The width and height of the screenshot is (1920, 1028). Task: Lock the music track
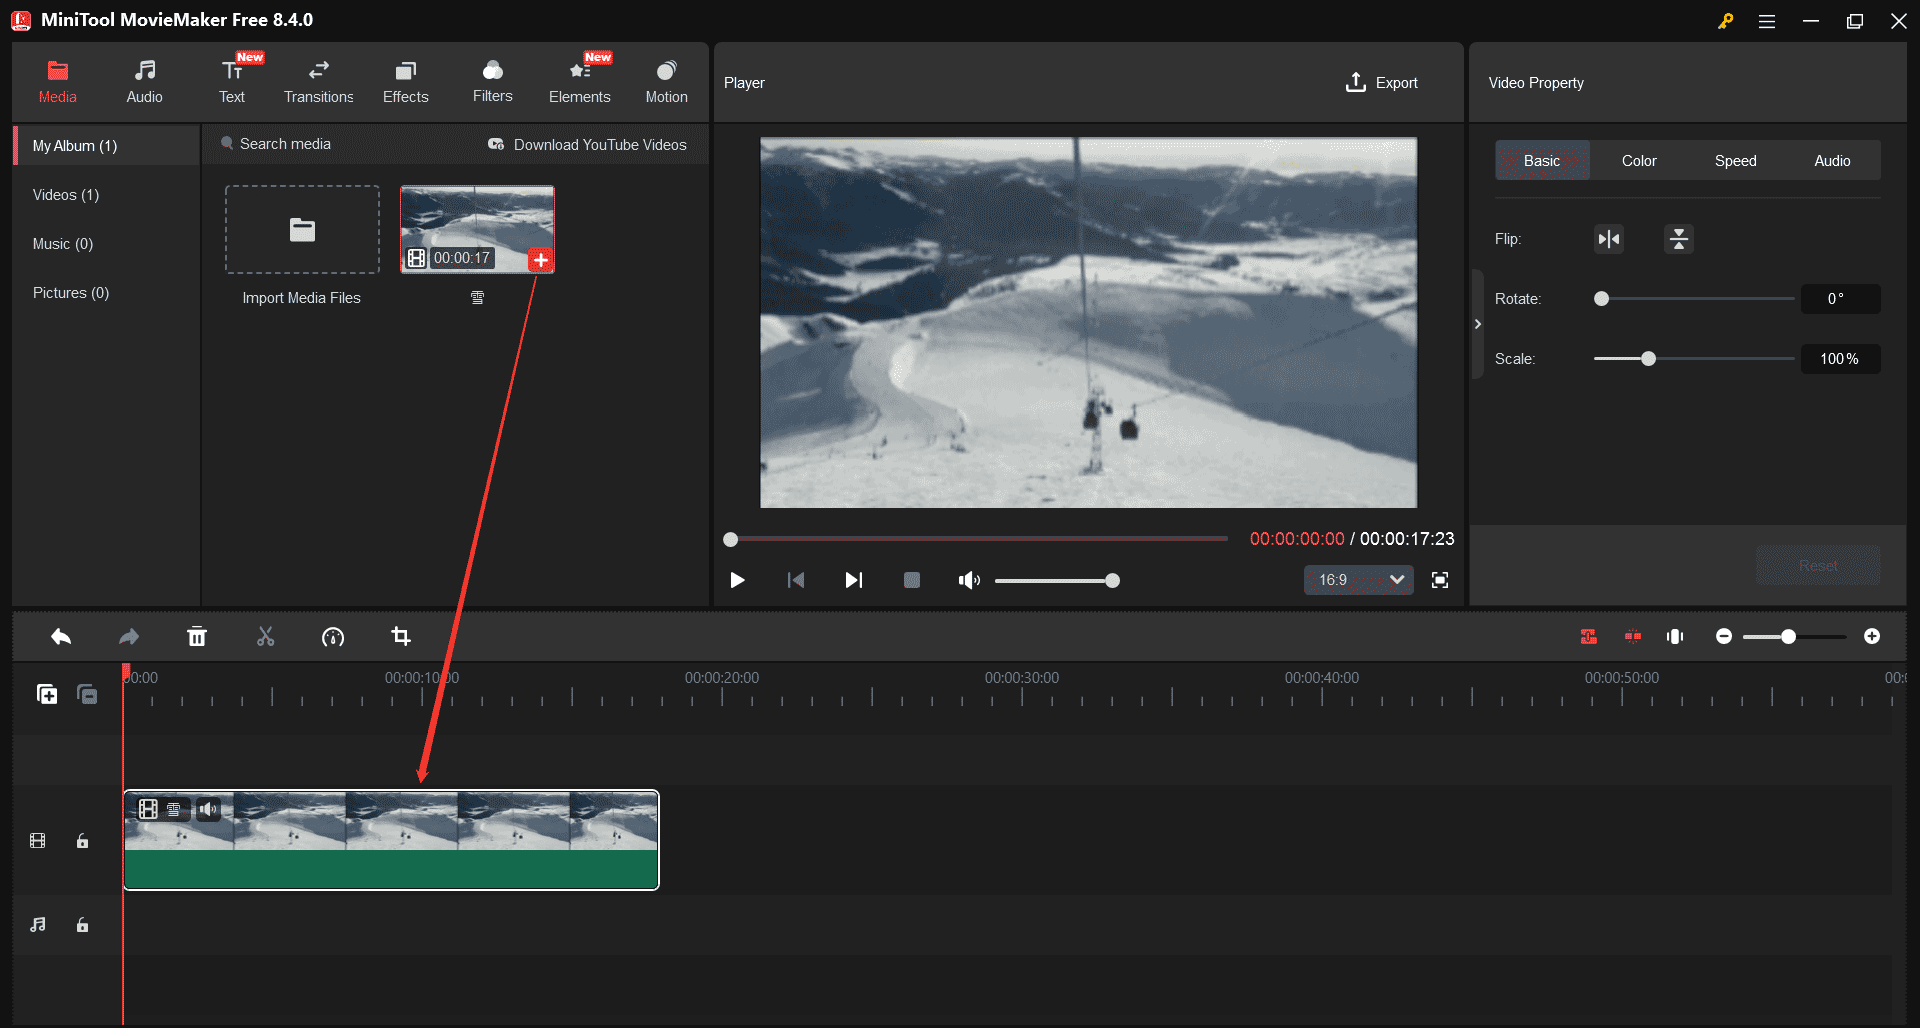[82, 925]
